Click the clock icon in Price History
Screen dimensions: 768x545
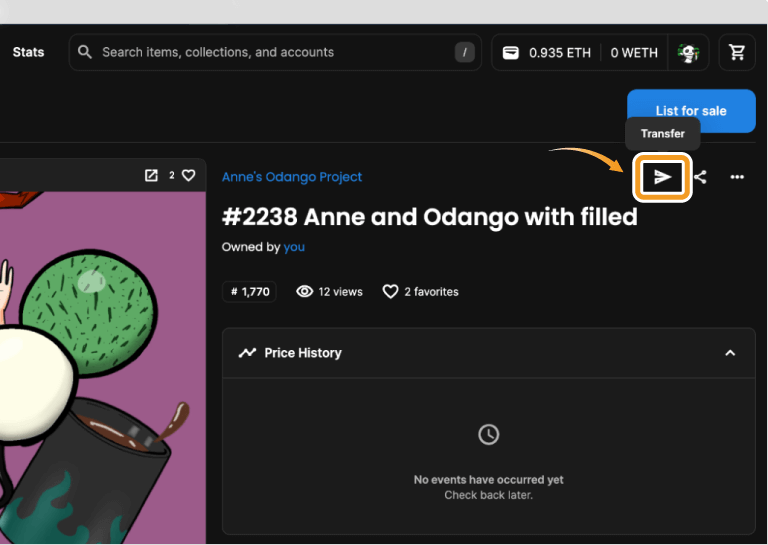488,434
